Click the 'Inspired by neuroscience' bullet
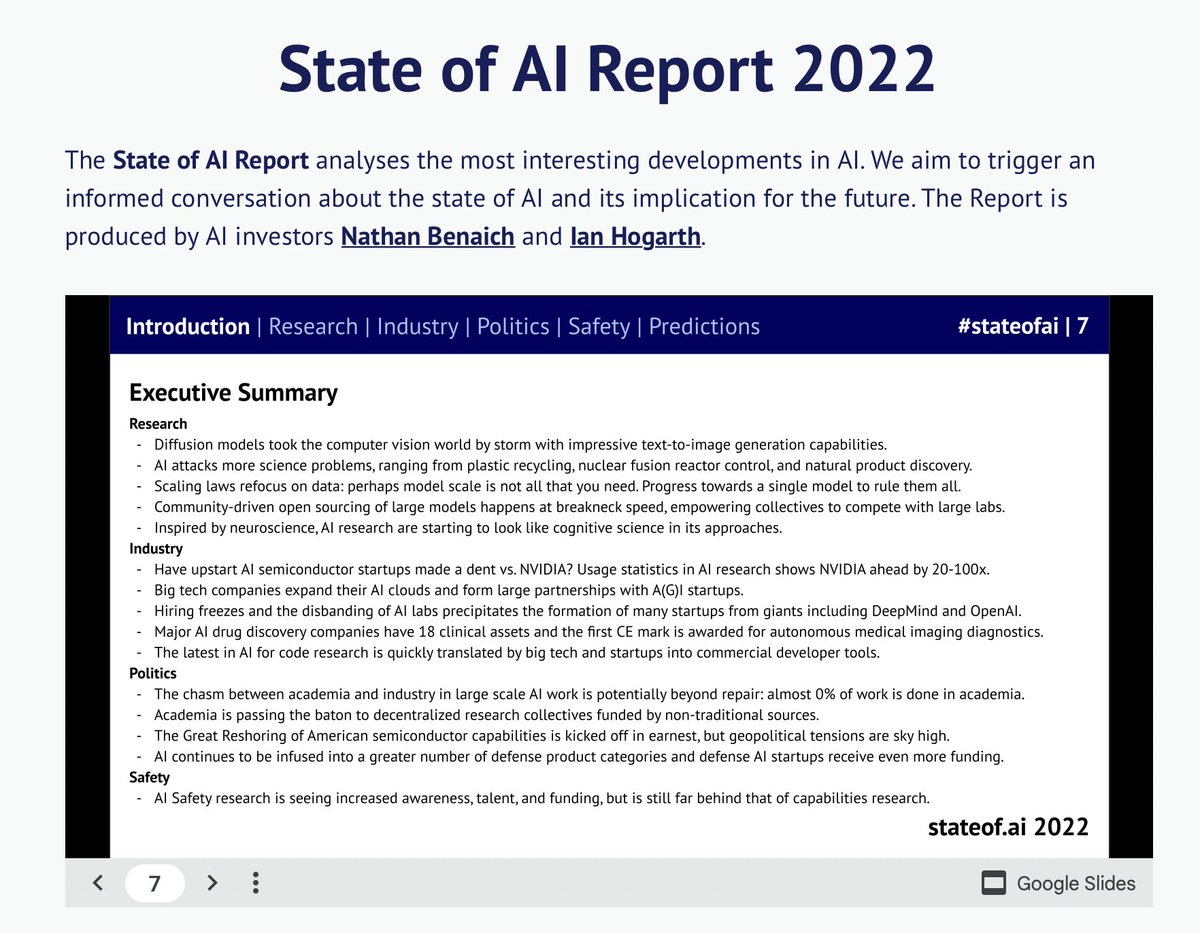Screen dimensions: 1200x933 coord(468,528)
